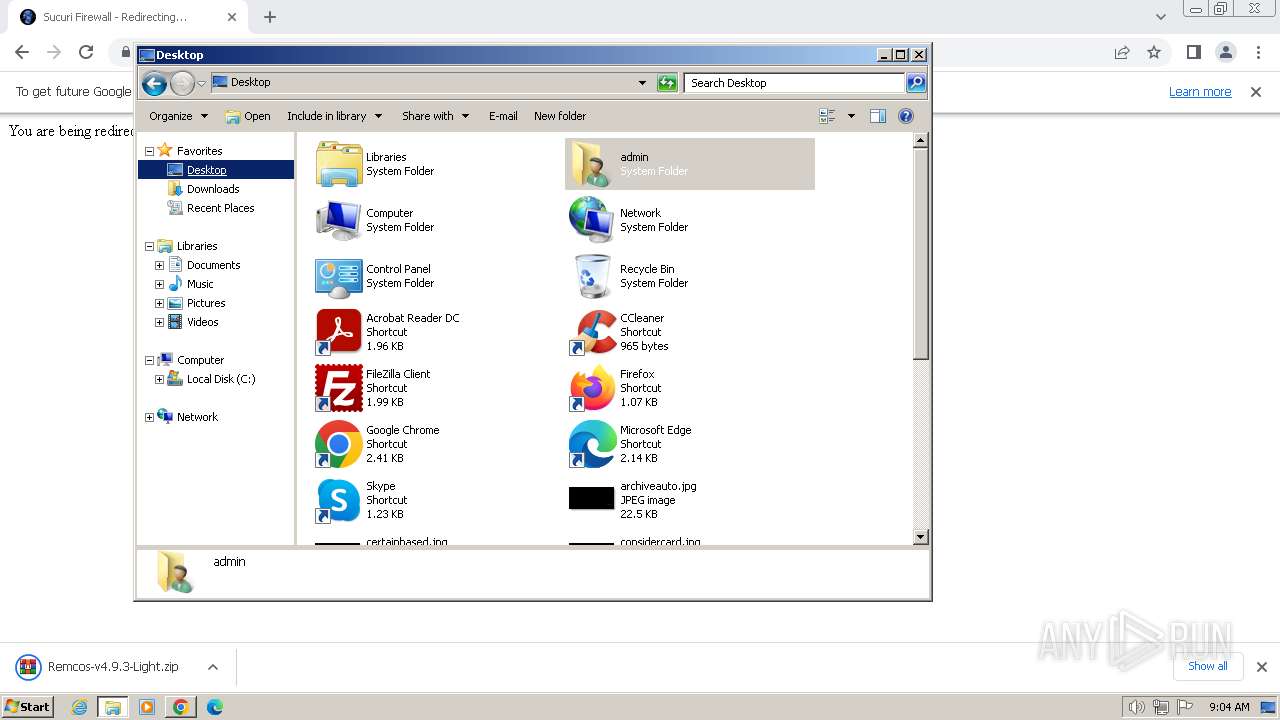The height and width of the screenshot is (720, 1280).
Task: Close the Chrome downloads bar
Action: (1262, 667)
